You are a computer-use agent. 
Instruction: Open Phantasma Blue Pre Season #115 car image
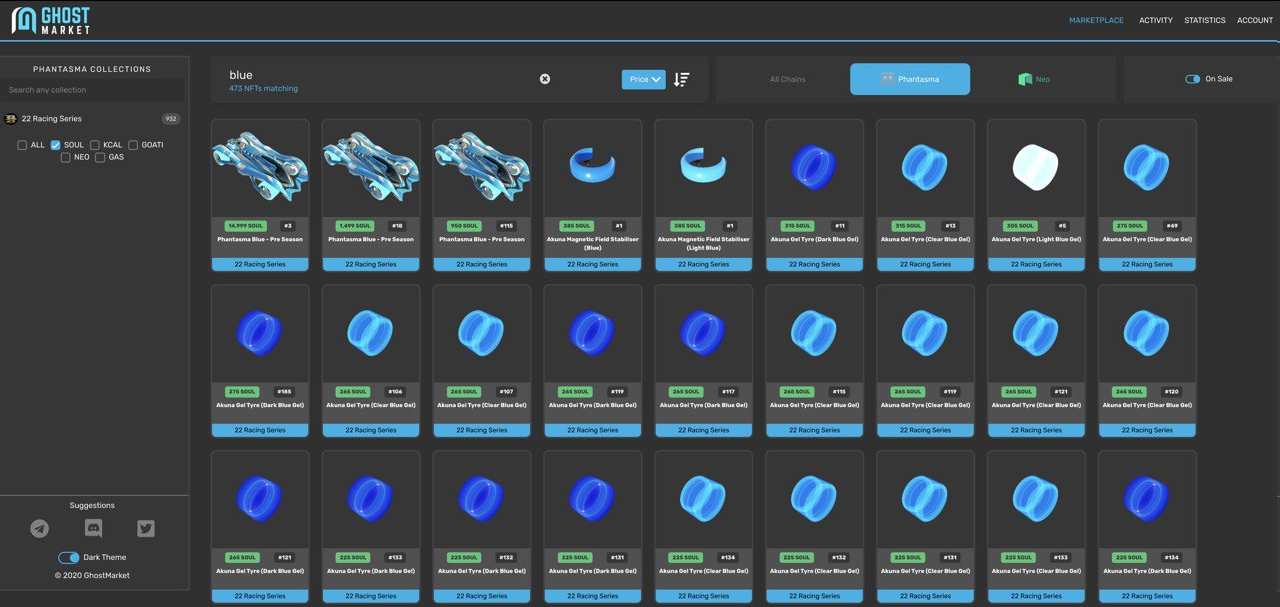click(482, 168)
